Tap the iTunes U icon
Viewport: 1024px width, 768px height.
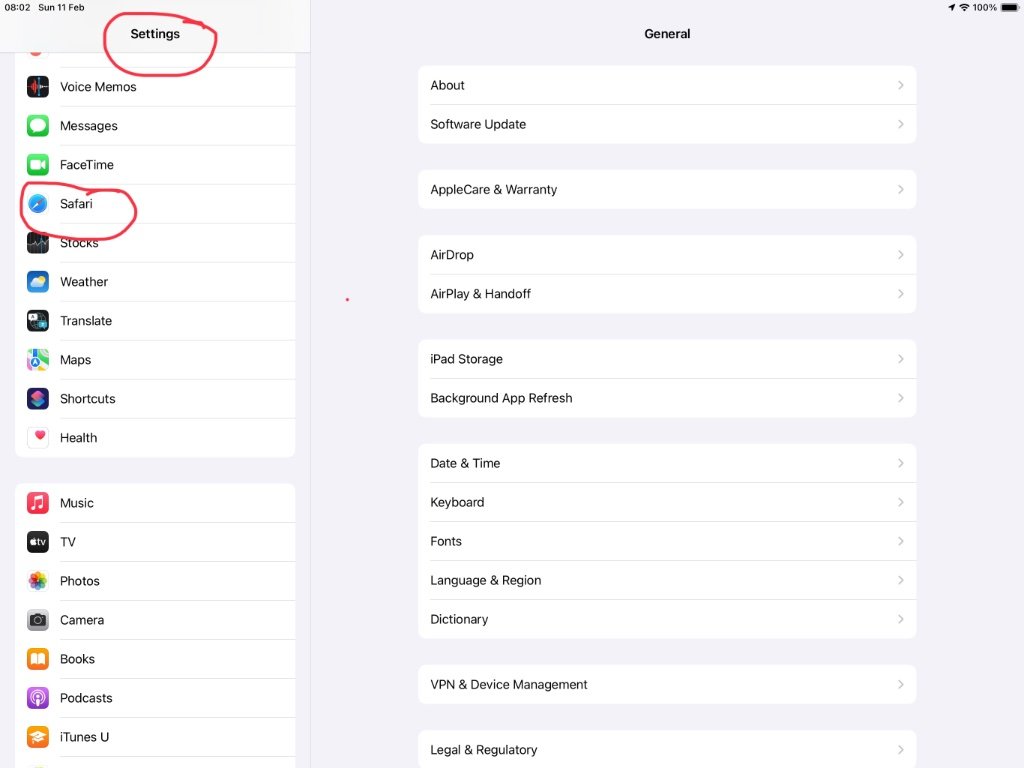(38, 737)
